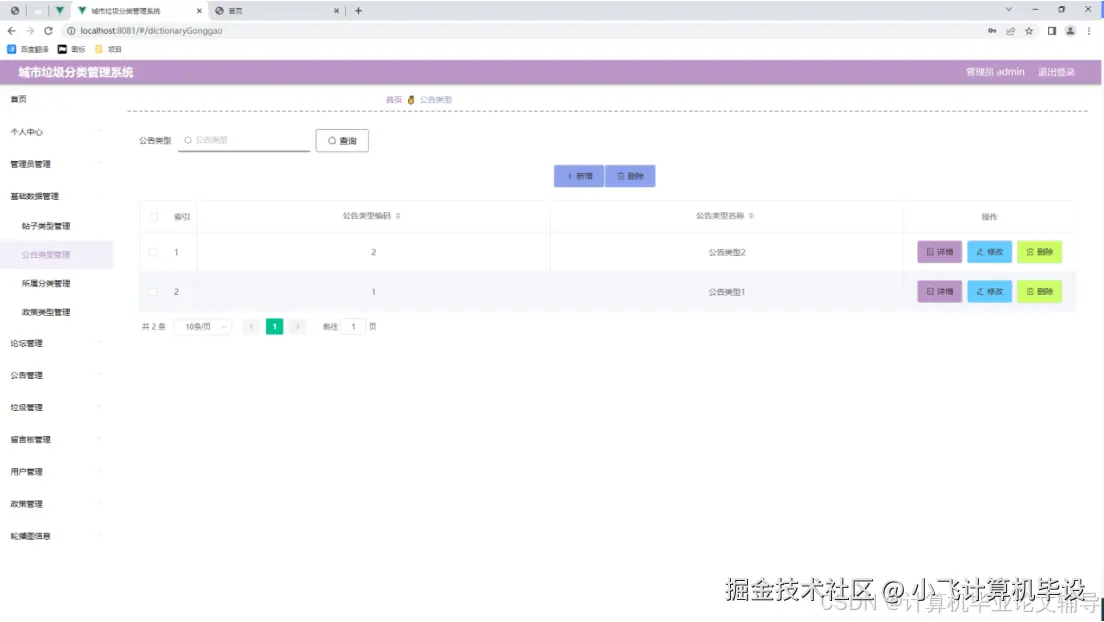This screenshot has height=622, width=1104.
Task: Check the checkbox for row with 索引 1
Action: pos(154,252)
